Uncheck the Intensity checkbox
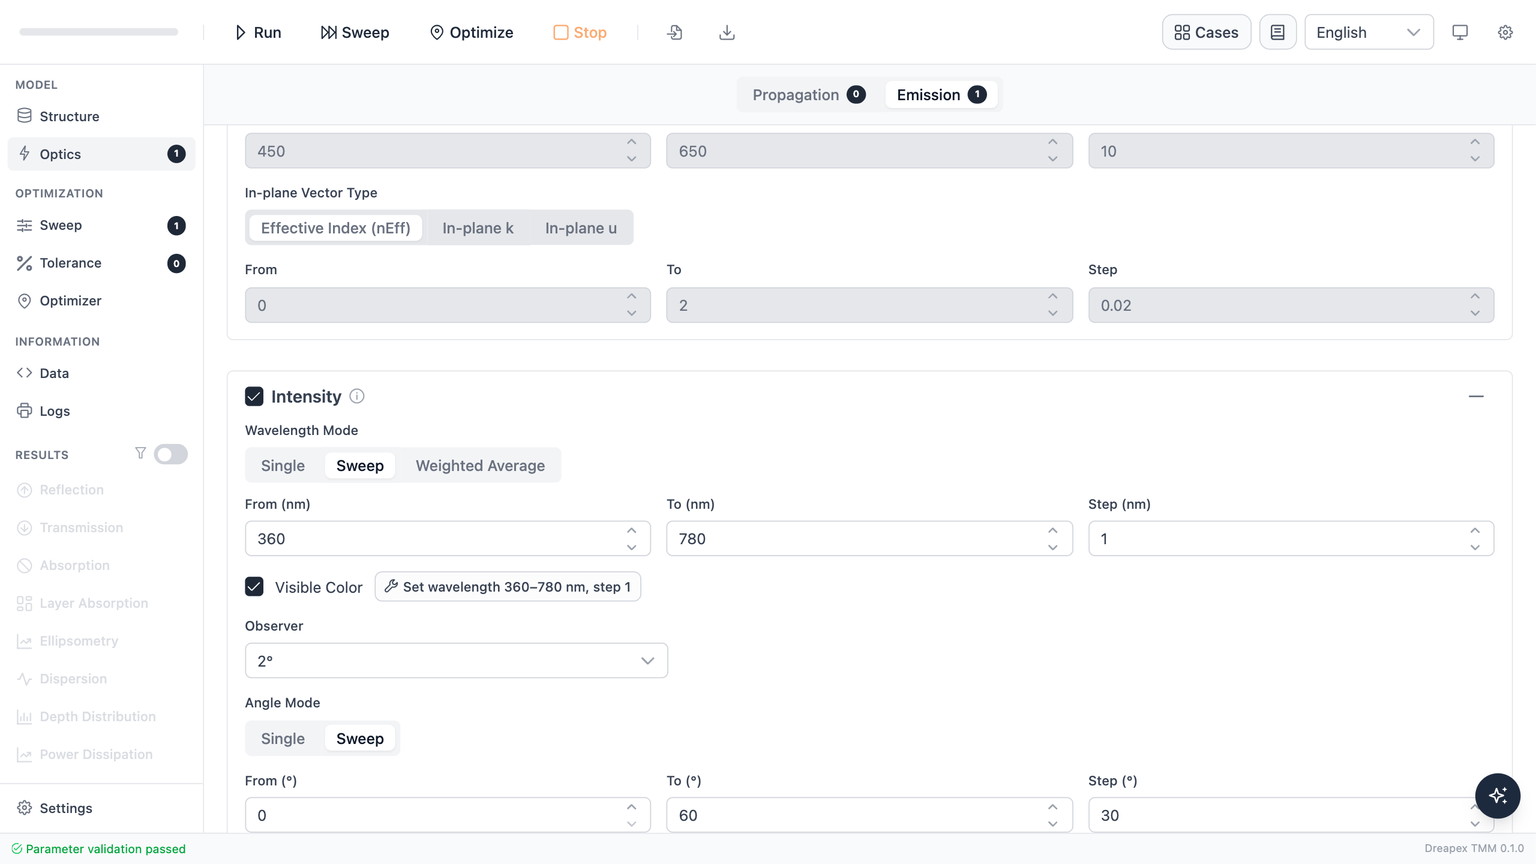 pyautogui.click(x=254, y=396)
